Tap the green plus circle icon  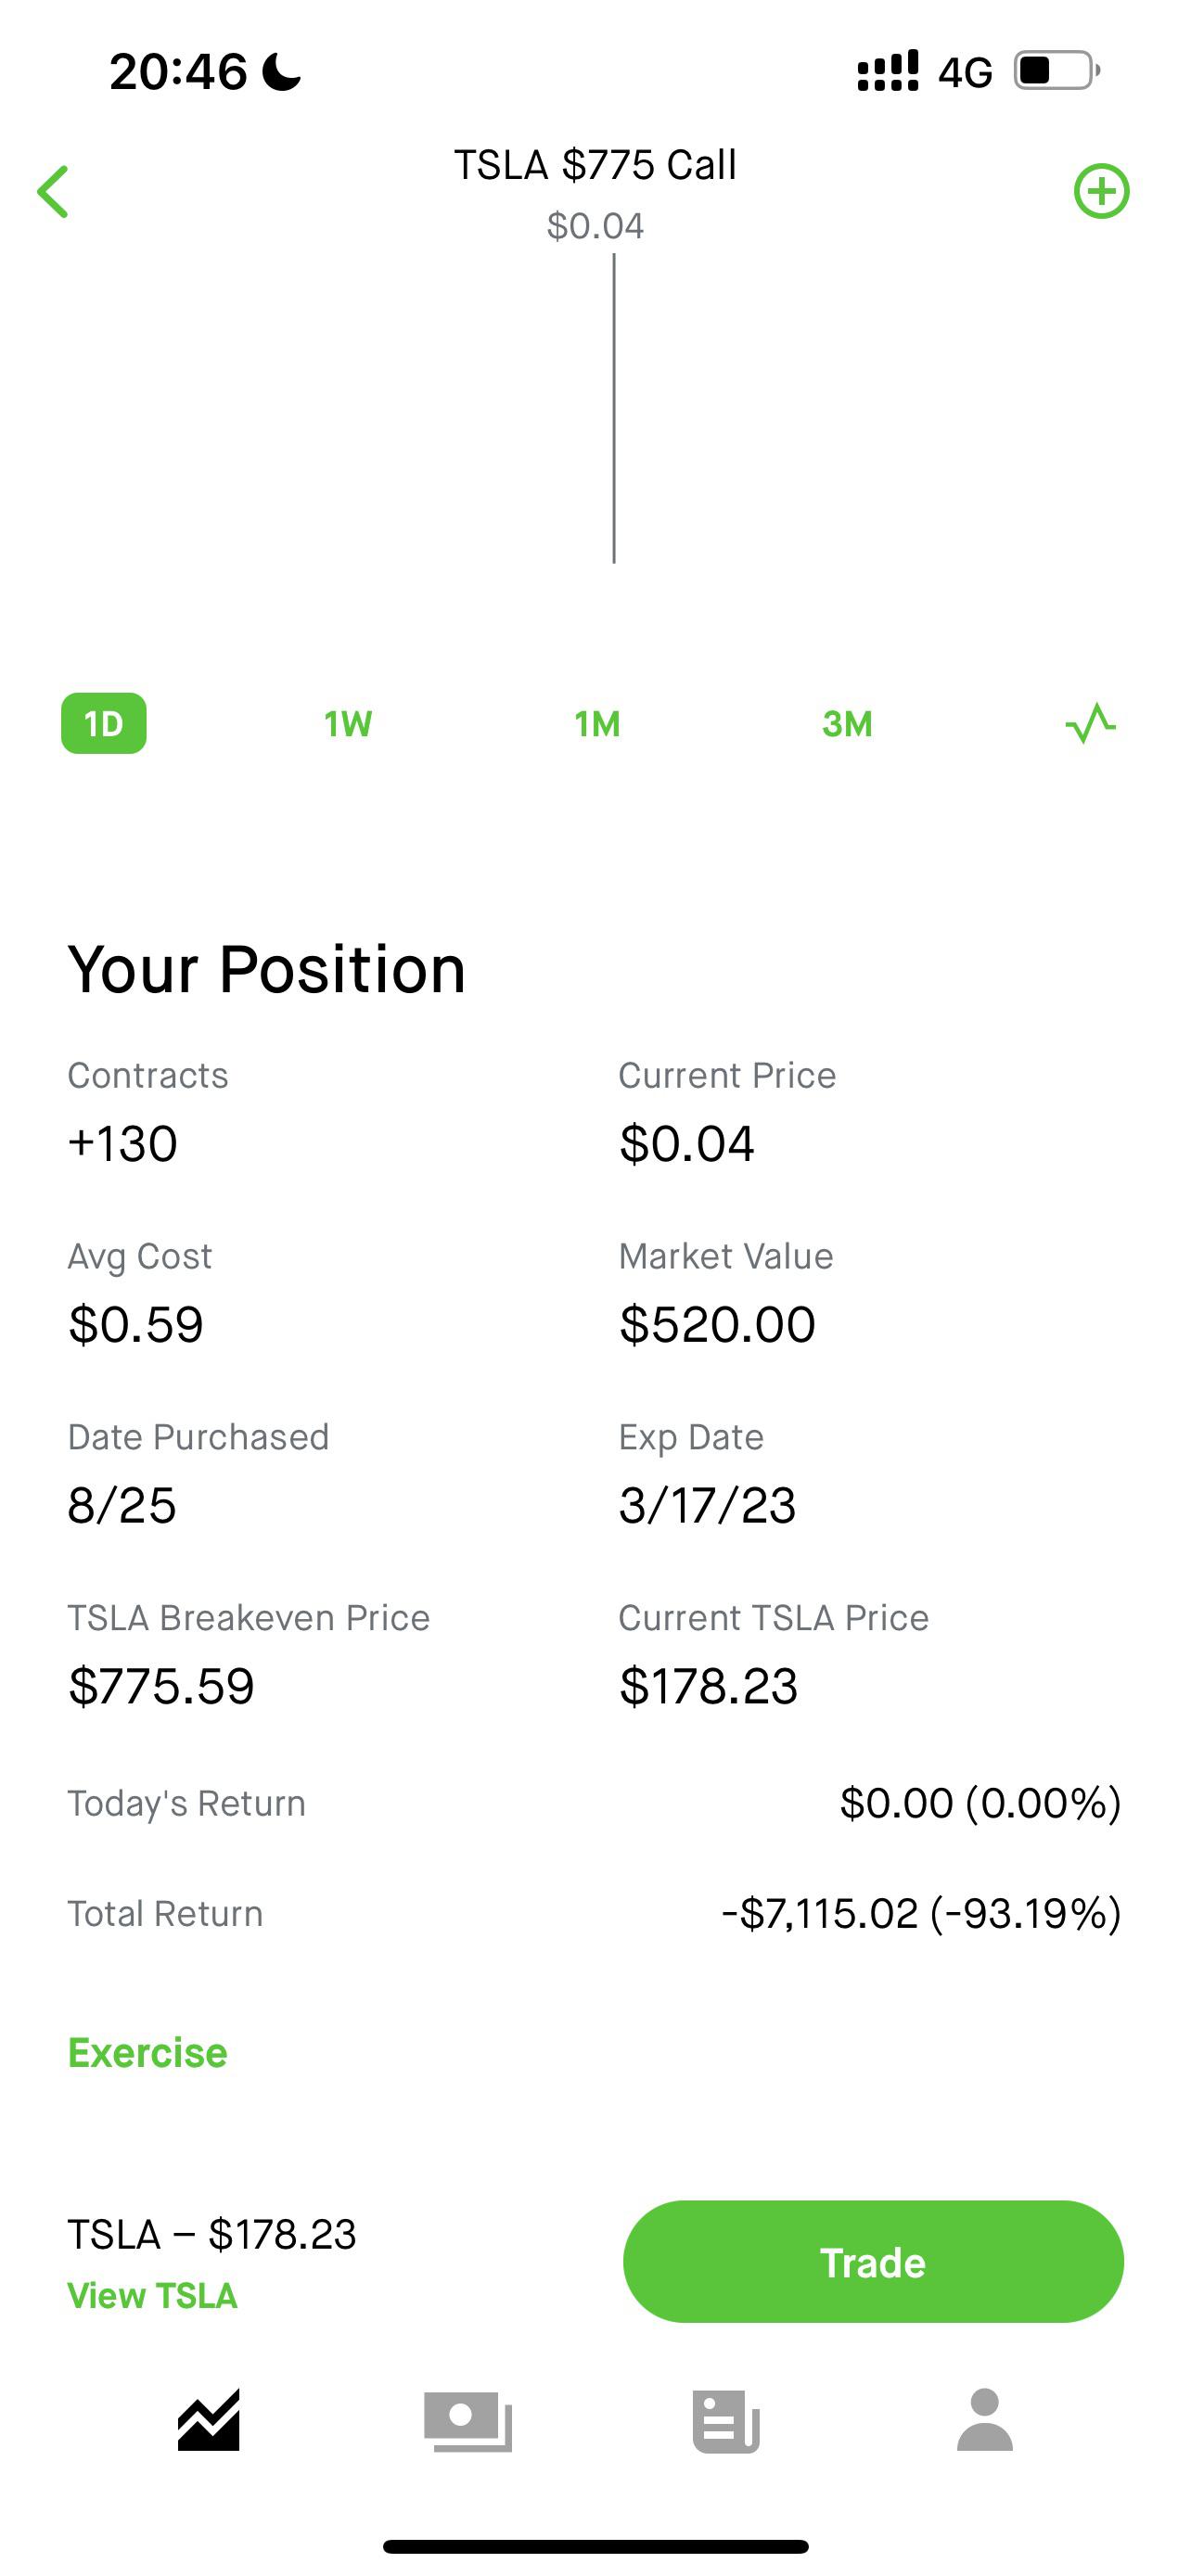(1101, 191)
